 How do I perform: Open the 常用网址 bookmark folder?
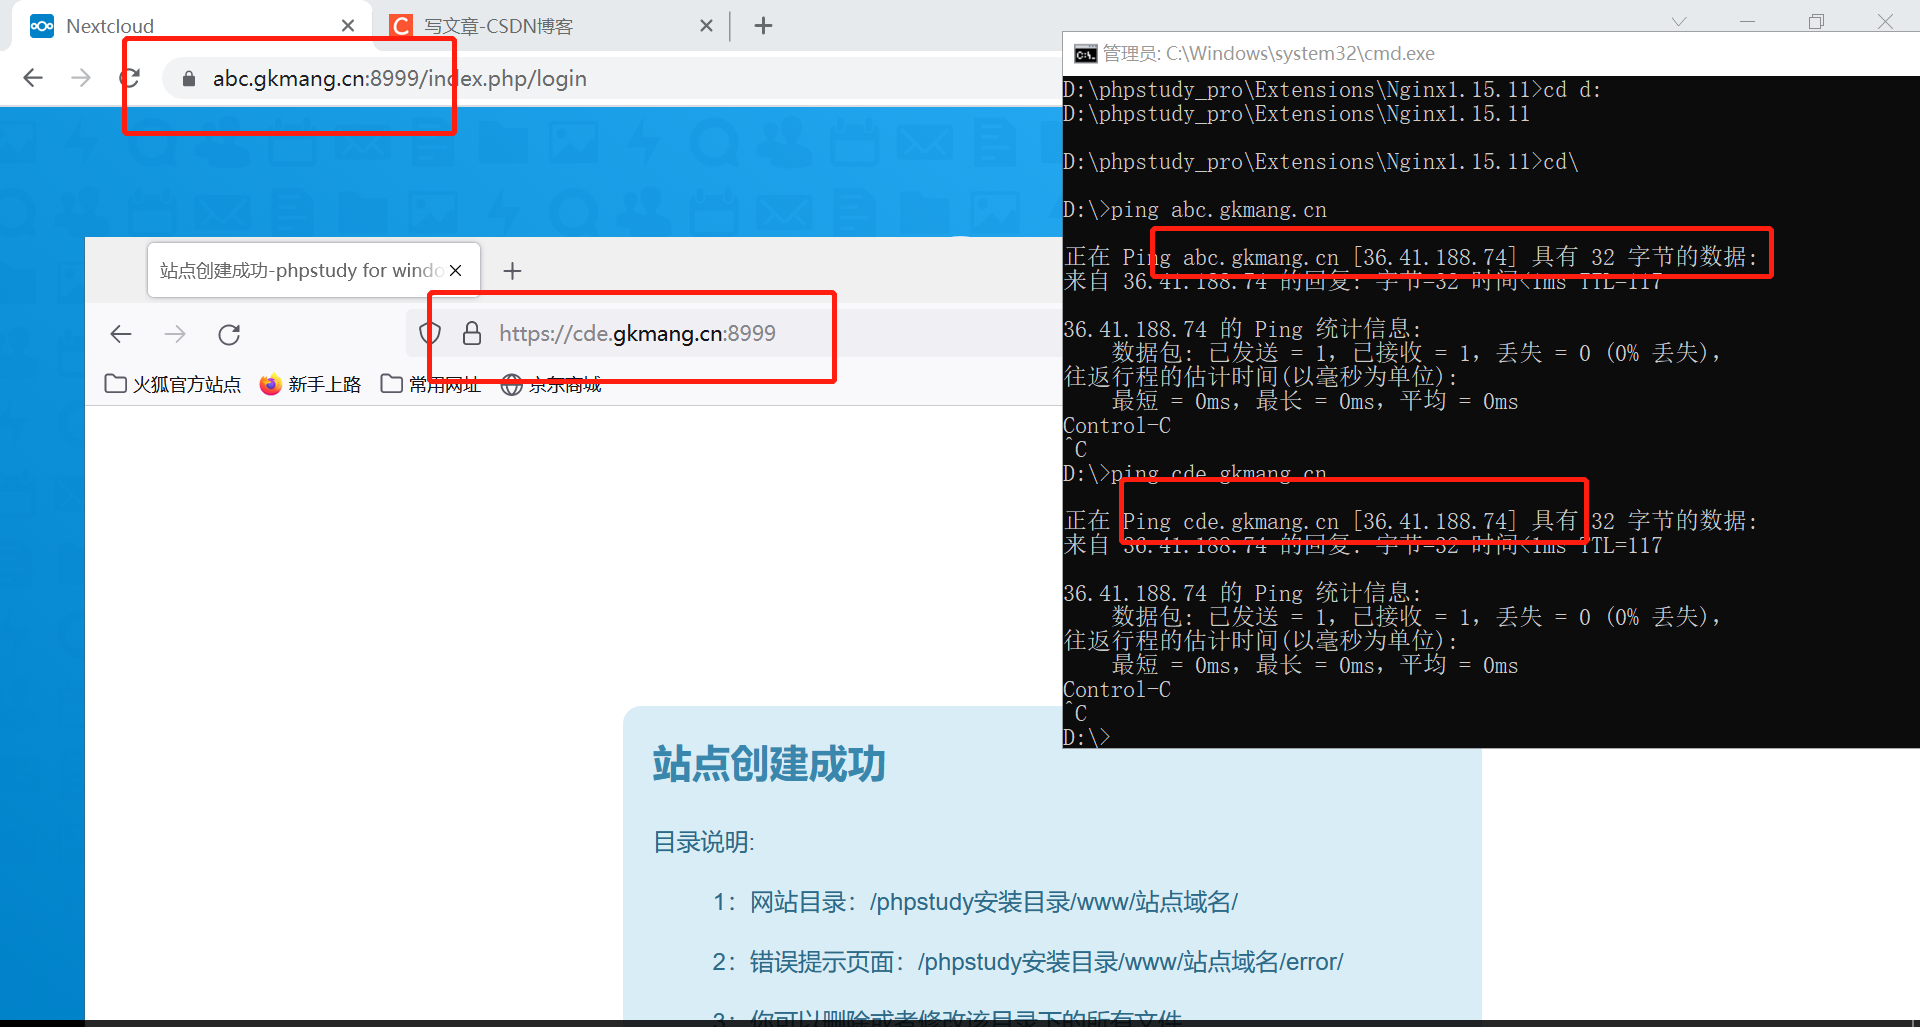430,384
